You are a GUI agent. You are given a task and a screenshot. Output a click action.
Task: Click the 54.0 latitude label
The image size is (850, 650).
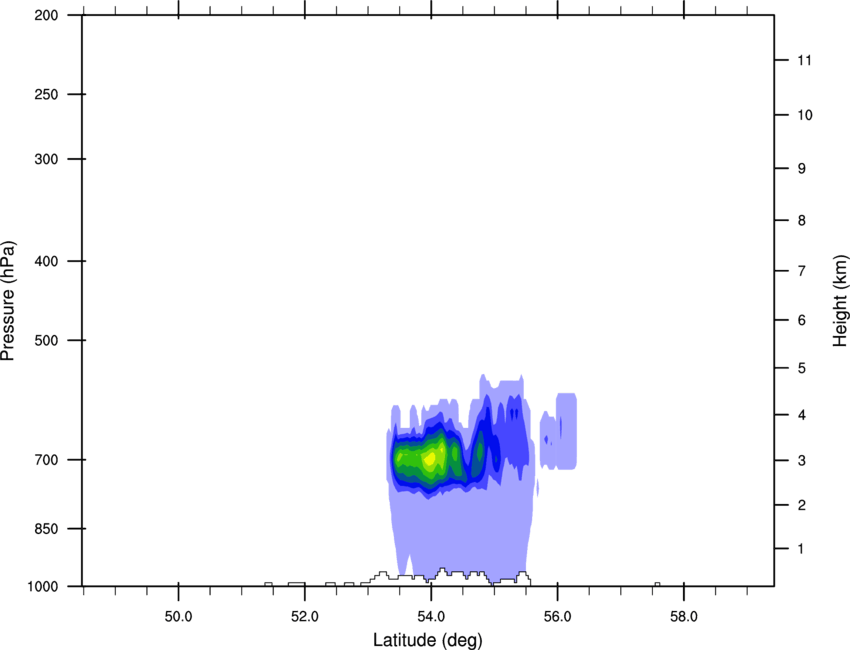pos(431,617)
